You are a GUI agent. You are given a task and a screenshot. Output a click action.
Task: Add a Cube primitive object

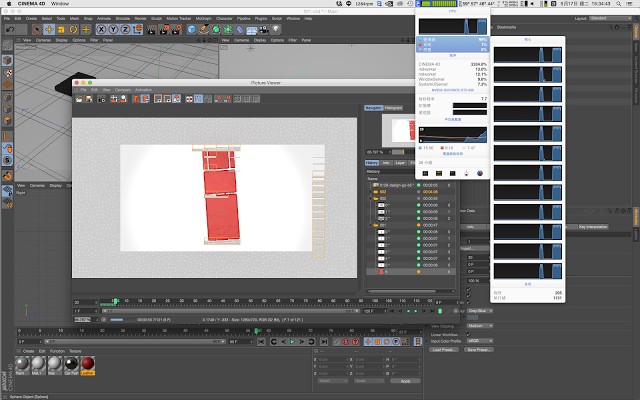[191, 29]
